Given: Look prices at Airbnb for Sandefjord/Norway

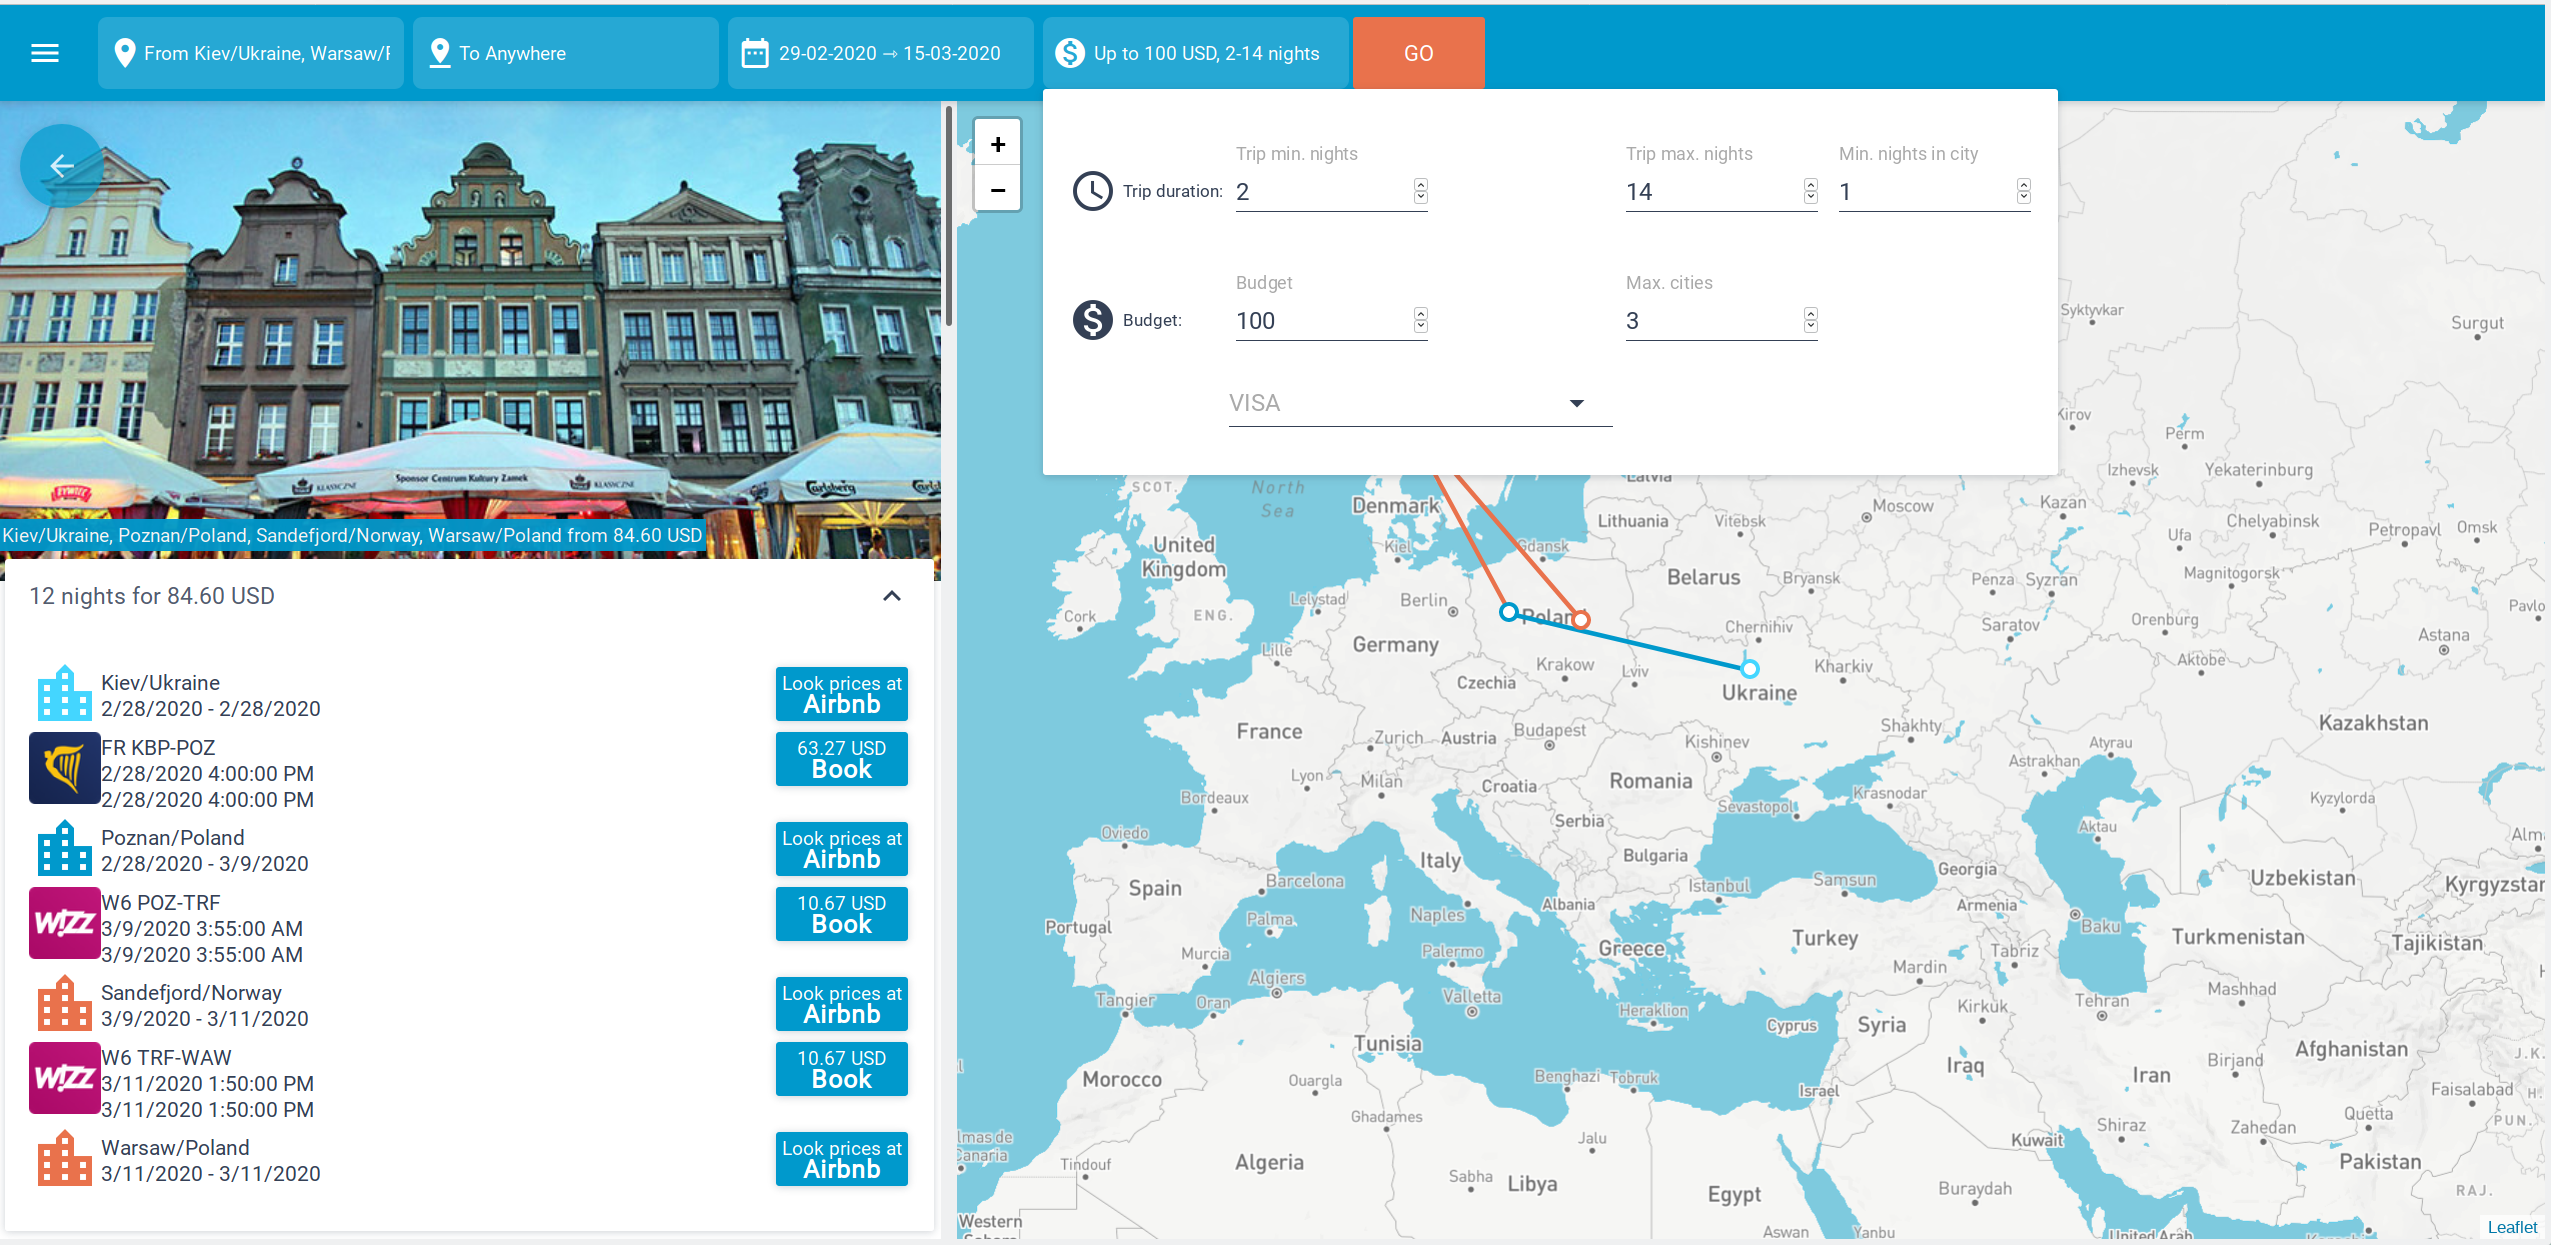Looking at the screenshot, I should (x=841, y=1003).
